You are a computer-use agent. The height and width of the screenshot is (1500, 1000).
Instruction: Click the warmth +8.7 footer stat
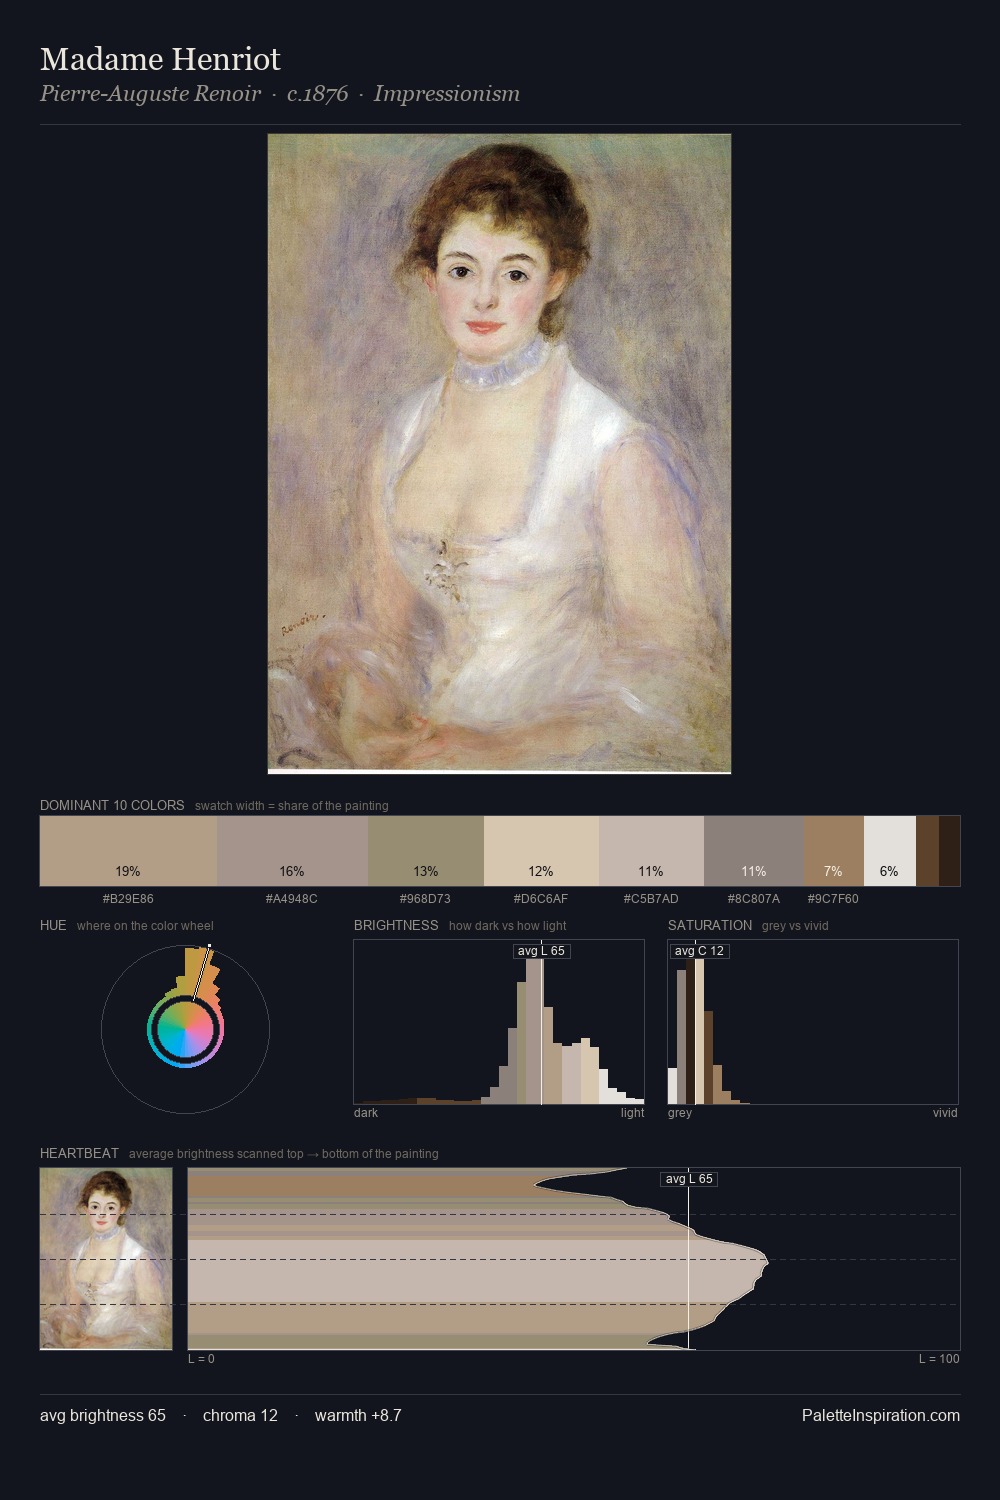click(x=358, y=1416)
